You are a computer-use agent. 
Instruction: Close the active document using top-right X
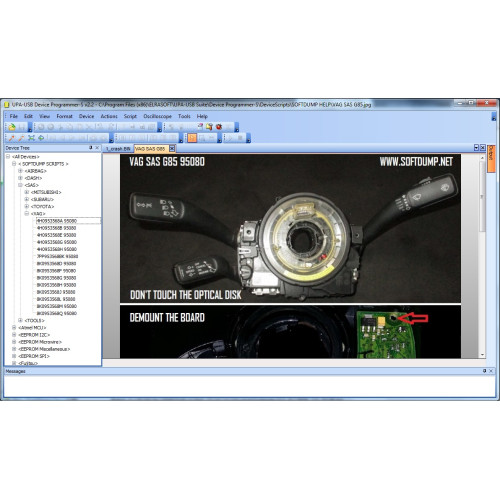coord(482,148)
